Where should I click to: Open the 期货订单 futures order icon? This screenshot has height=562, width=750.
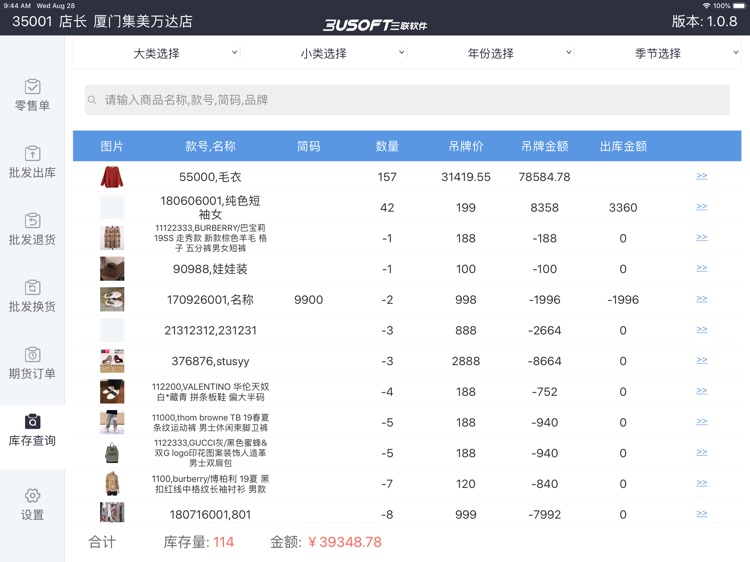click(x=32, y=354)
